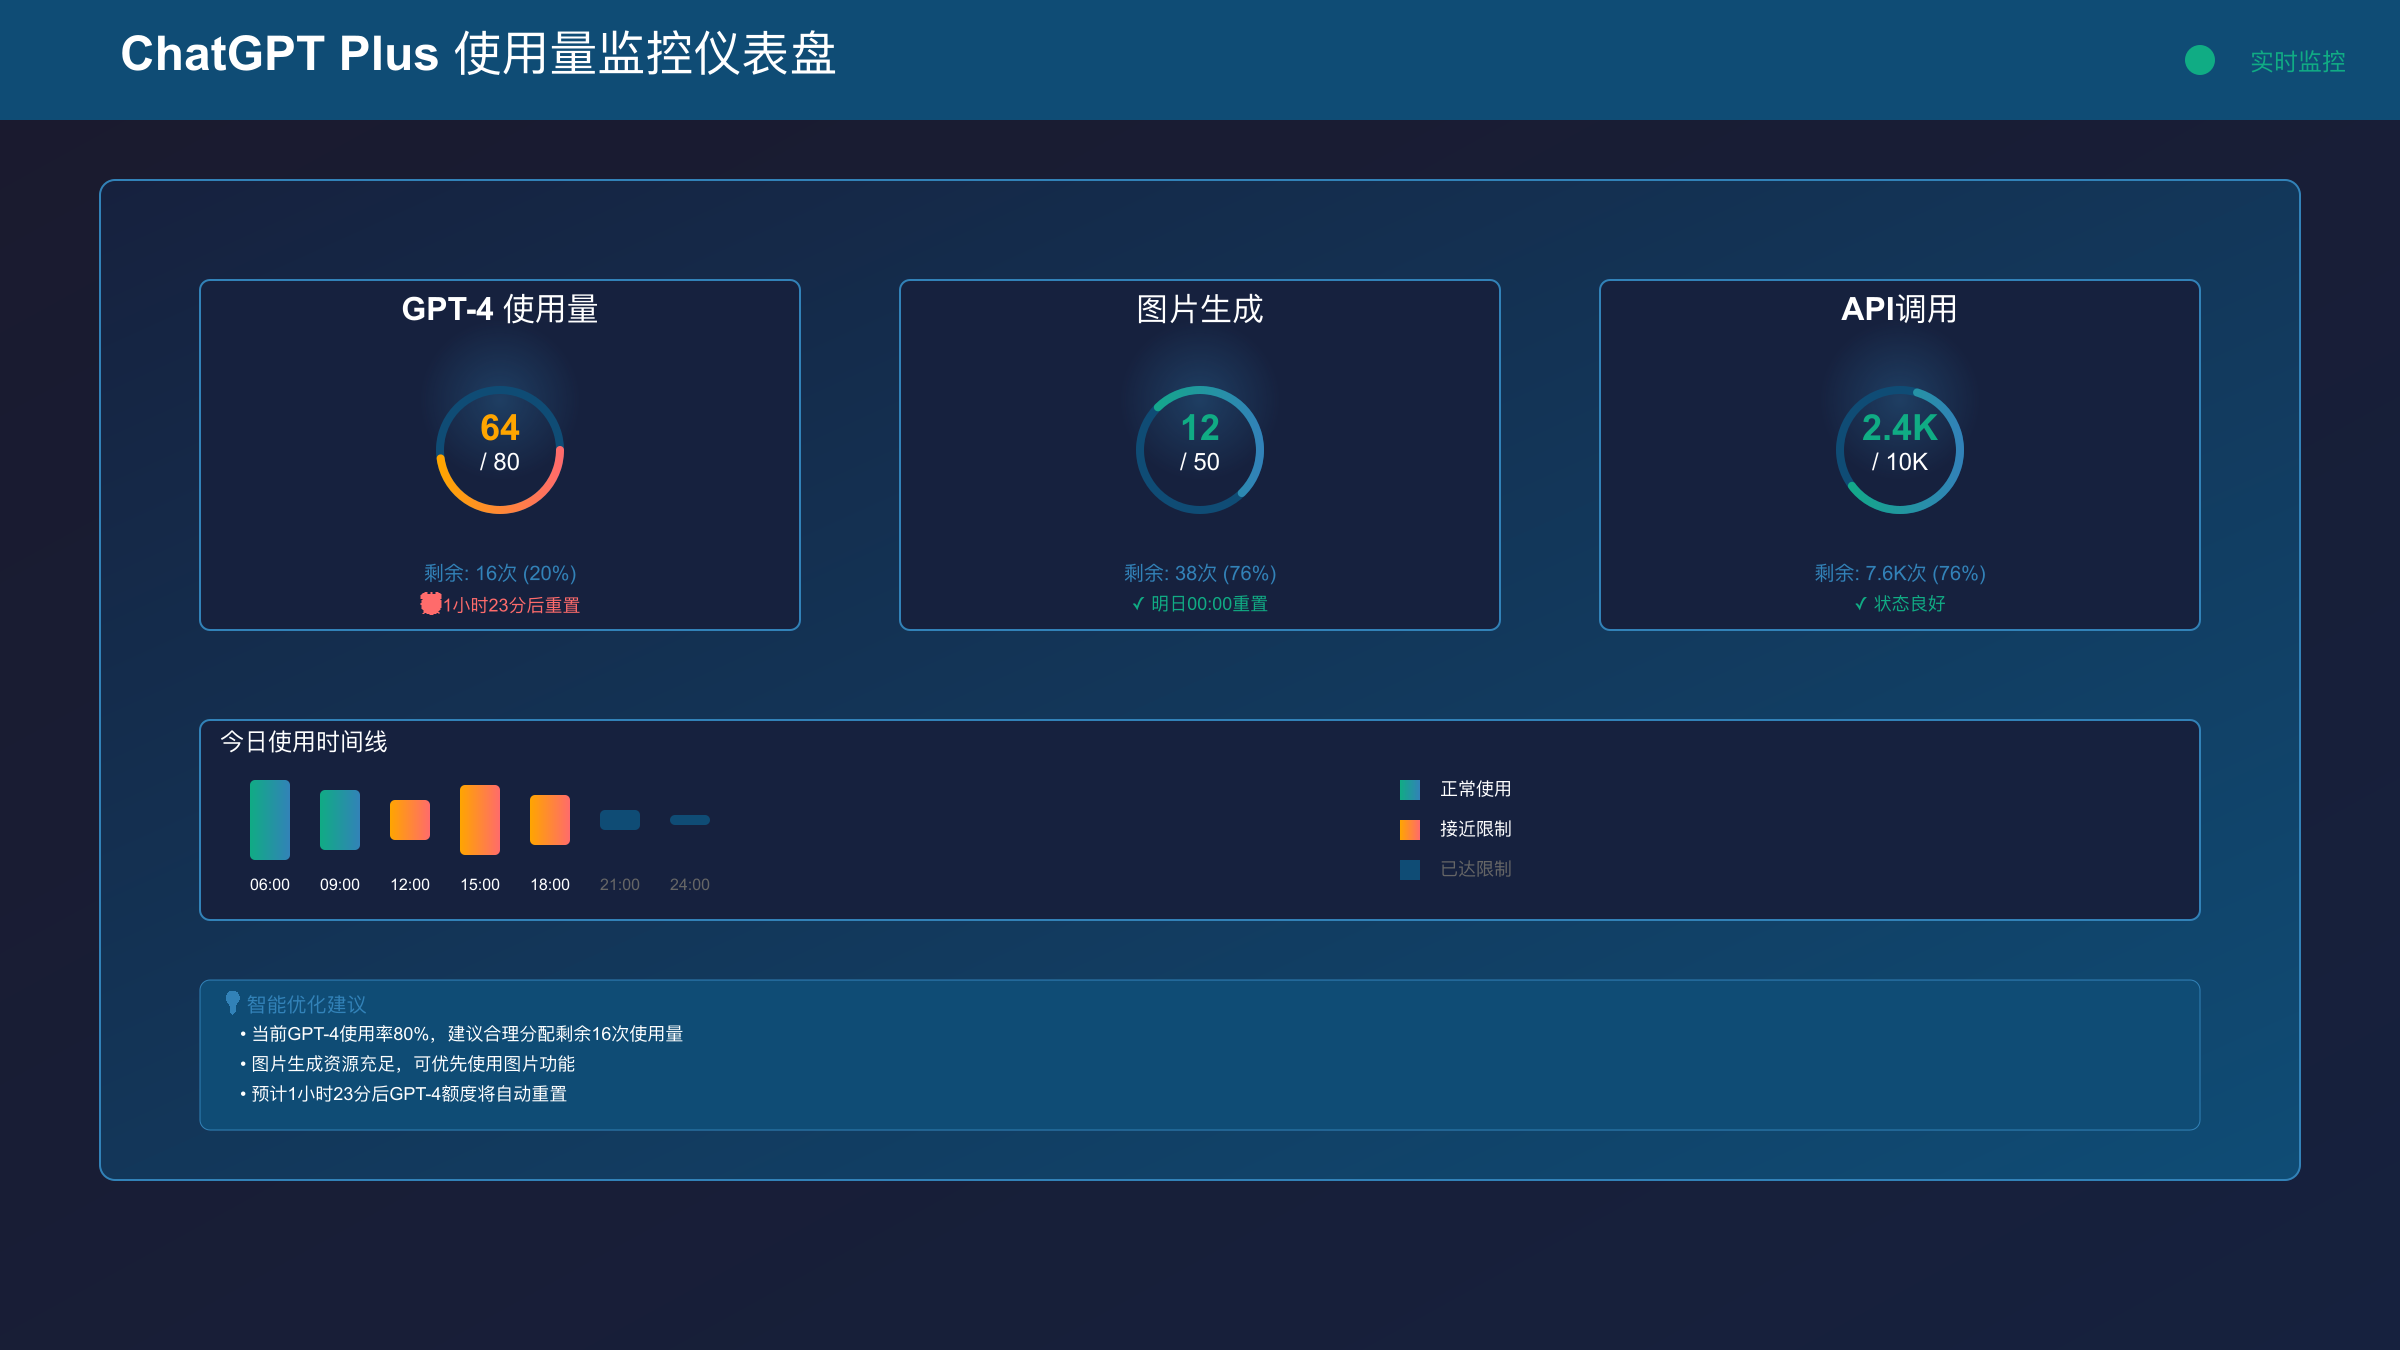Click the orange 接近限制 legend swatch
The height and width of the screenshot is (1350, 2400).
tap(1410, 830)
